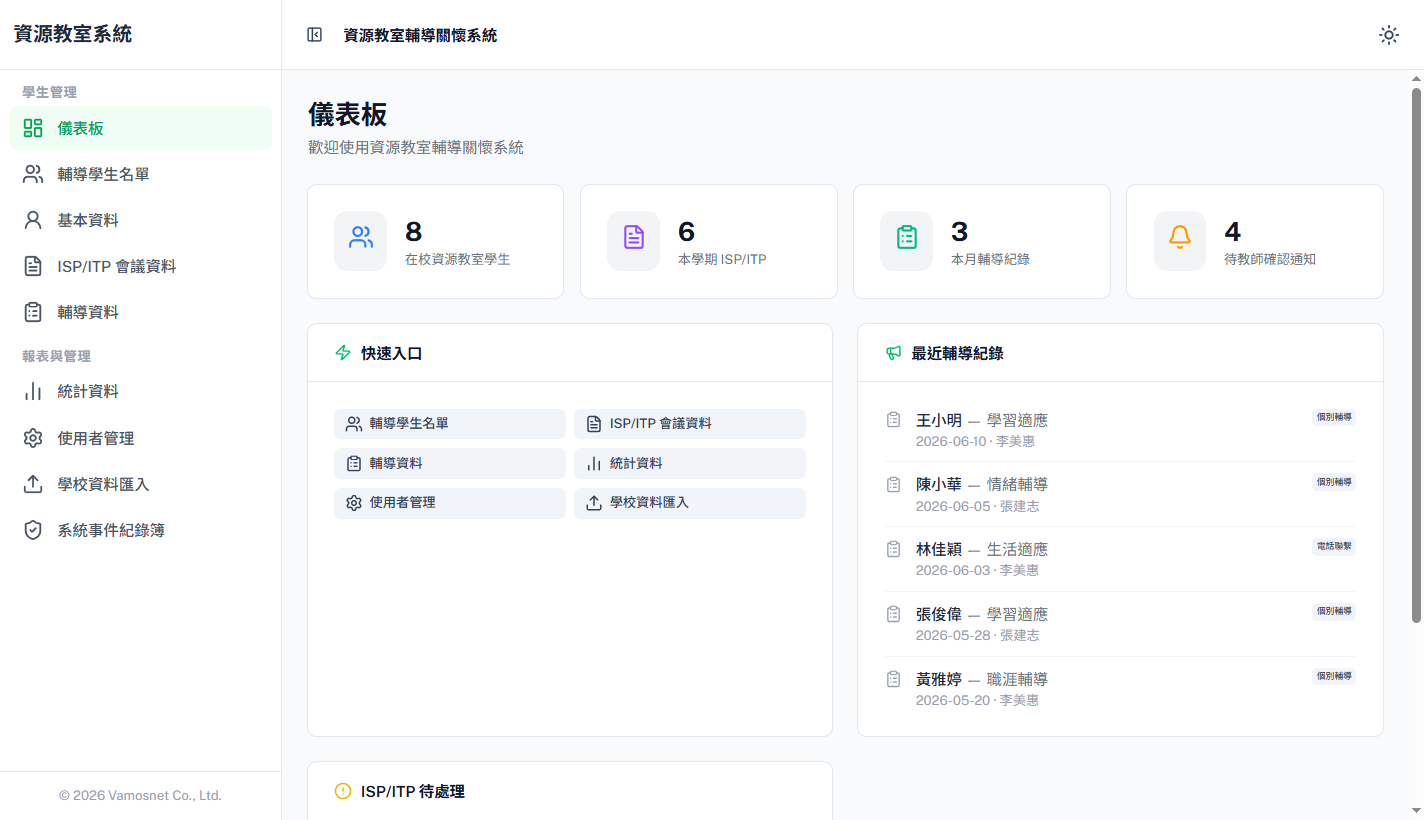Click the record icon next to 陳小華
Viewport: 1424px width, 820px height.
(x=894, y=484)
